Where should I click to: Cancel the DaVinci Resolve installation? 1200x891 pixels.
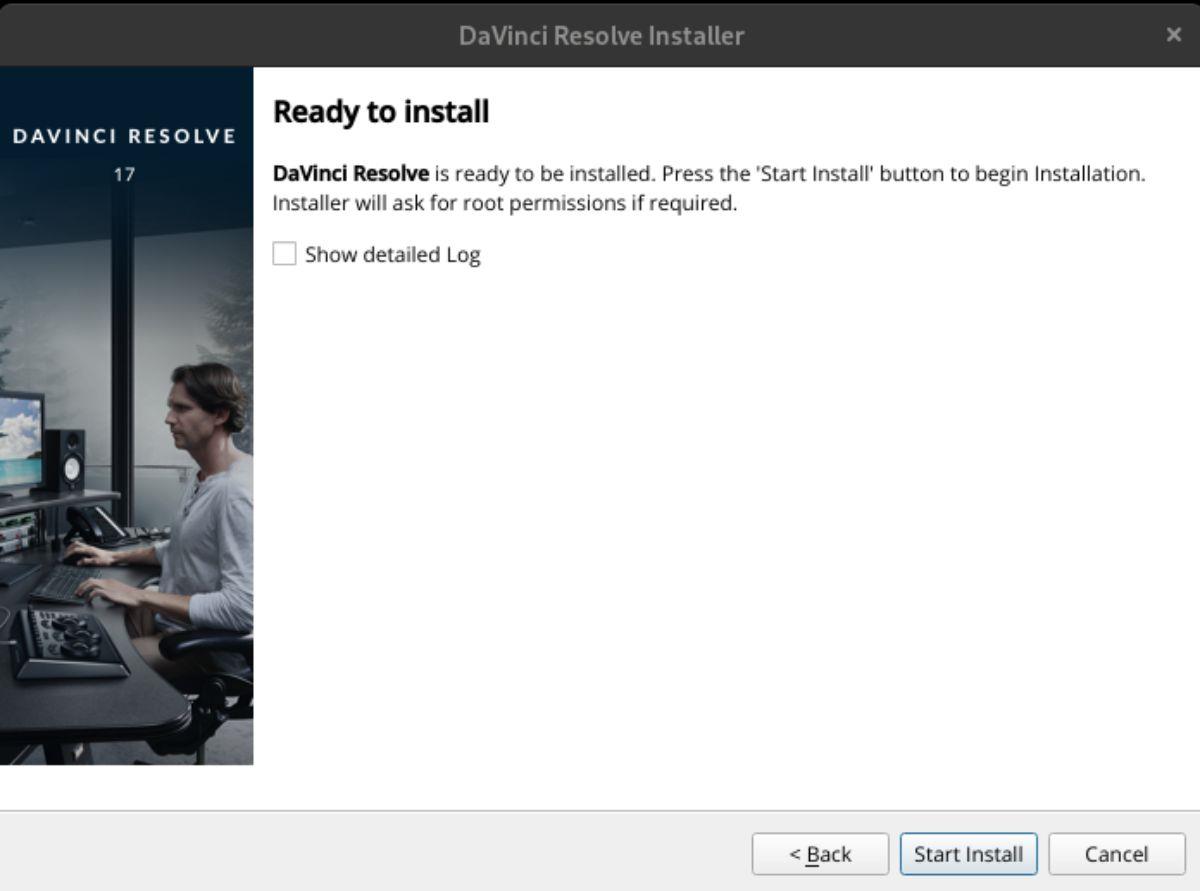[1116, 854]
